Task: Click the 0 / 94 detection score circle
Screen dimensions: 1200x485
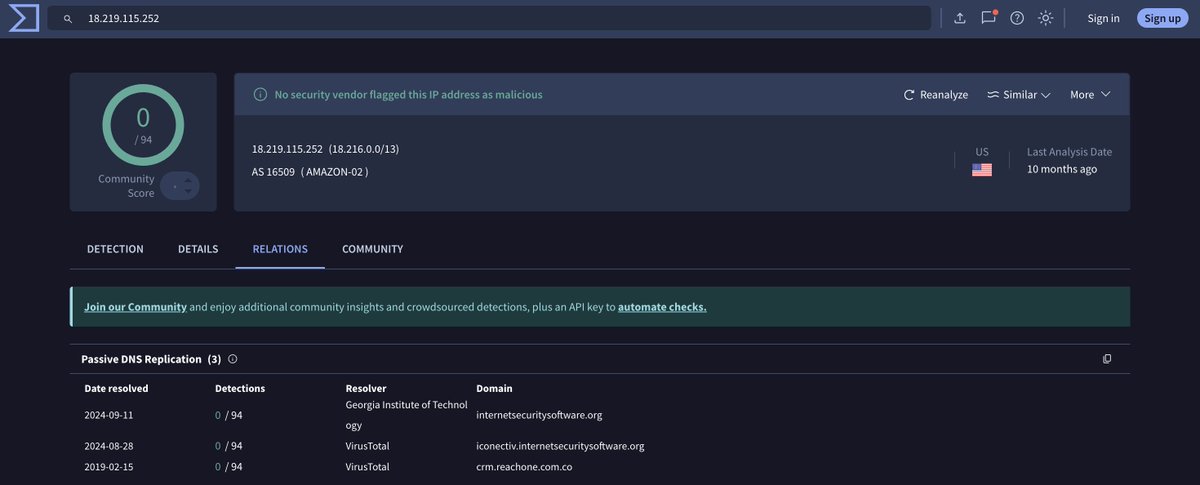Action: click(143, 124)
